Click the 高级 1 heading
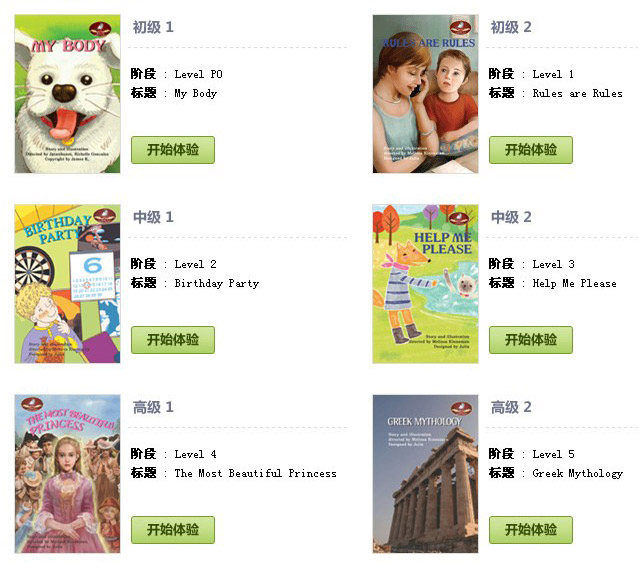 tap(153, 407)
